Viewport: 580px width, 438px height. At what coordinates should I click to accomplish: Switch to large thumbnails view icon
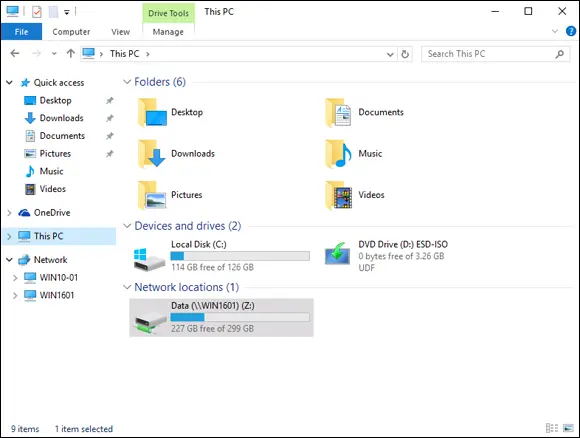coord(568,428)
